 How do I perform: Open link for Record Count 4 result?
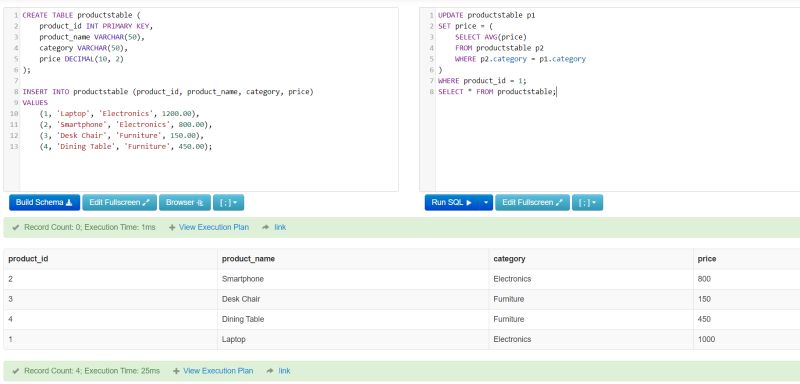[x=284, y=371]
